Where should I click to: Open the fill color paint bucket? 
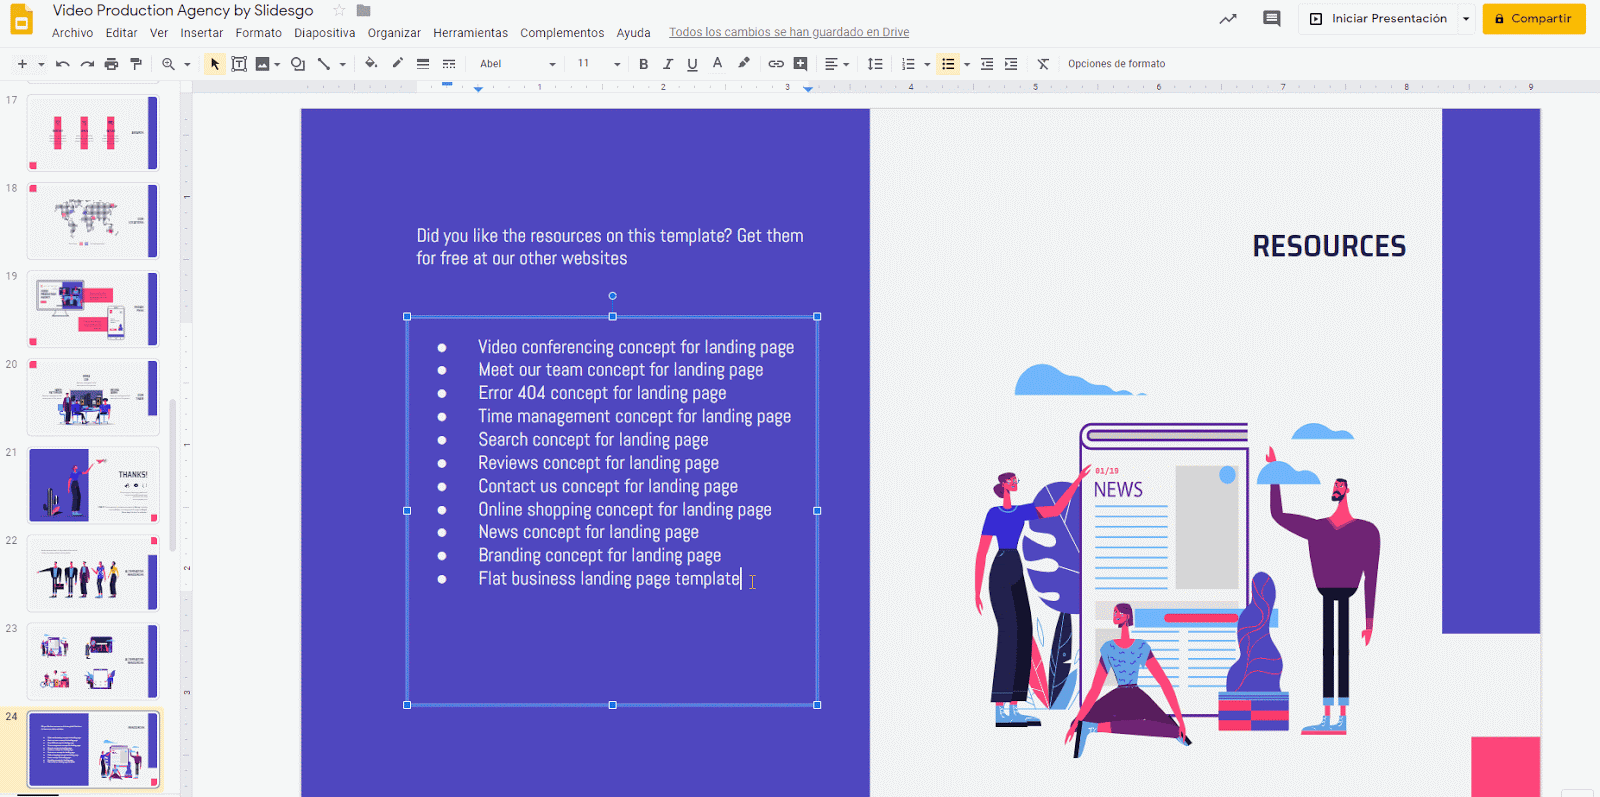pos(371,63)
